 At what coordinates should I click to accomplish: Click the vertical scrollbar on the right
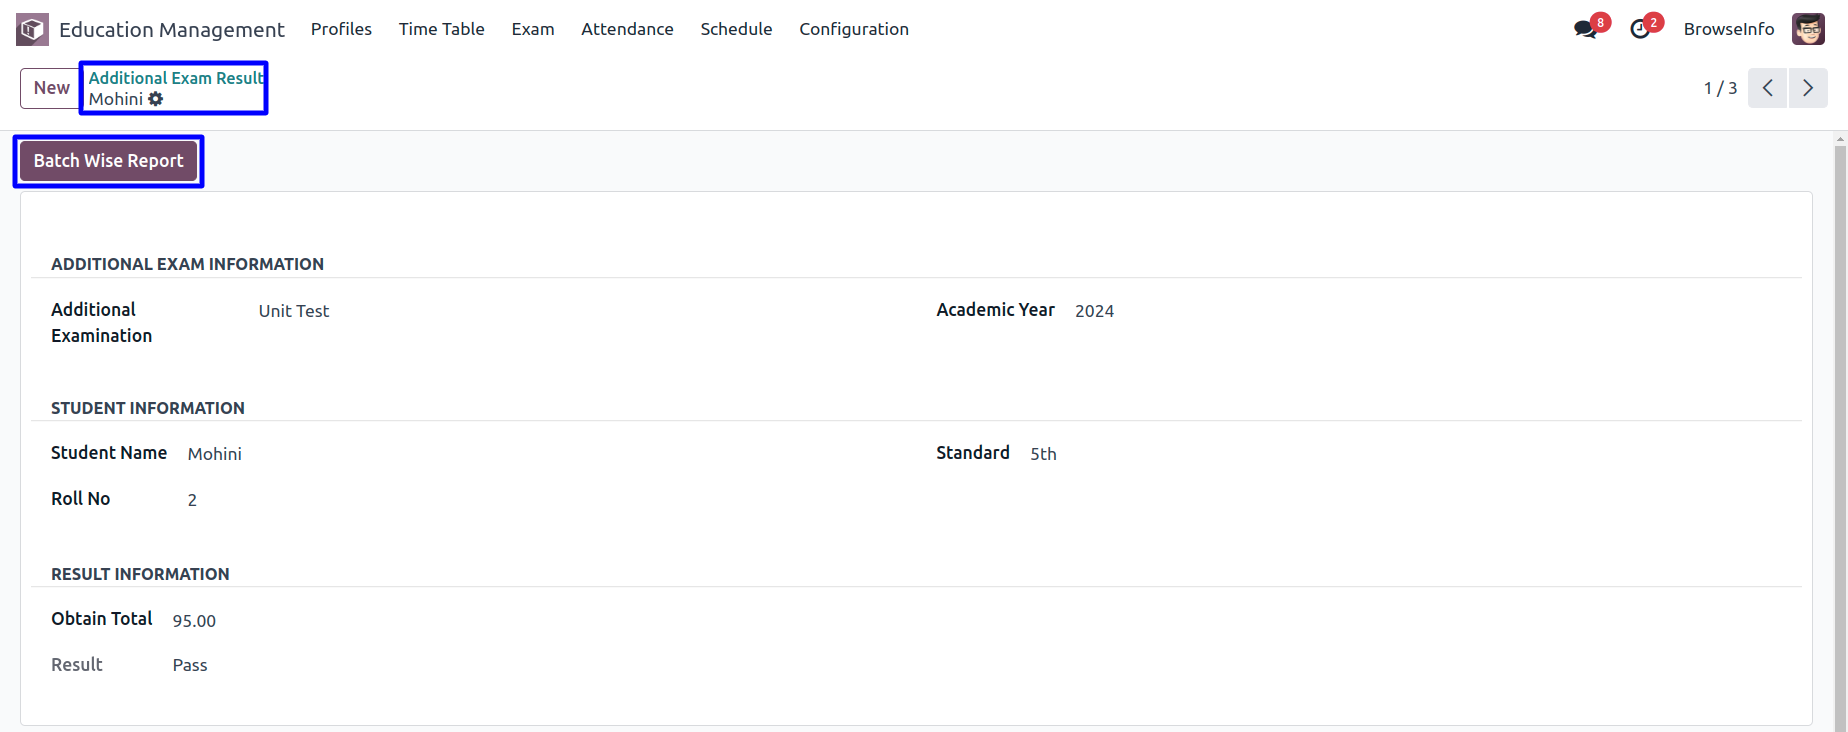pos(1840,432)
